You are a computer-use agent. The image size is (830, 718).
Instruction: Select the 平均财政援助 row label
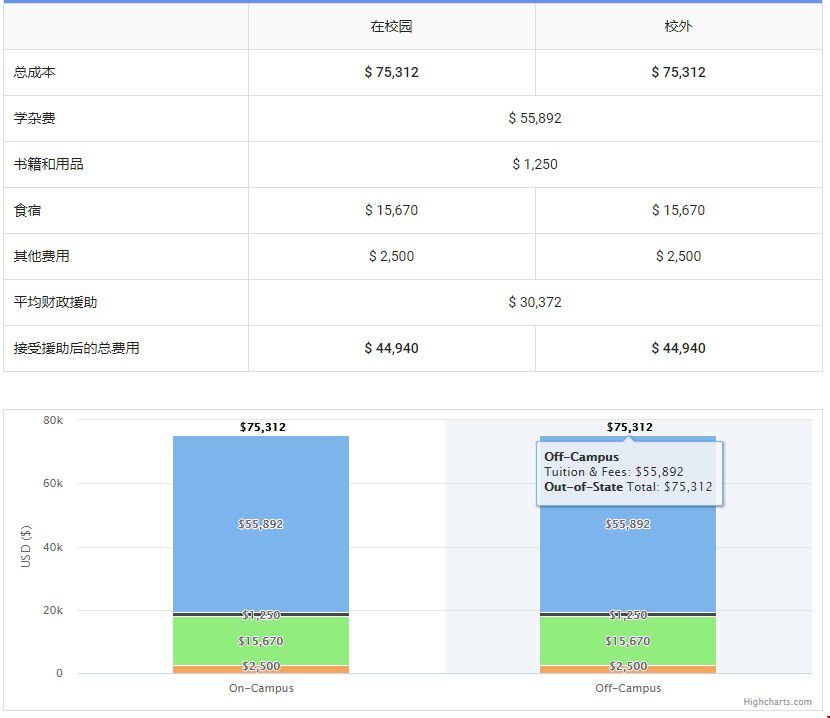pyautogui.click(x=55, y=302)
